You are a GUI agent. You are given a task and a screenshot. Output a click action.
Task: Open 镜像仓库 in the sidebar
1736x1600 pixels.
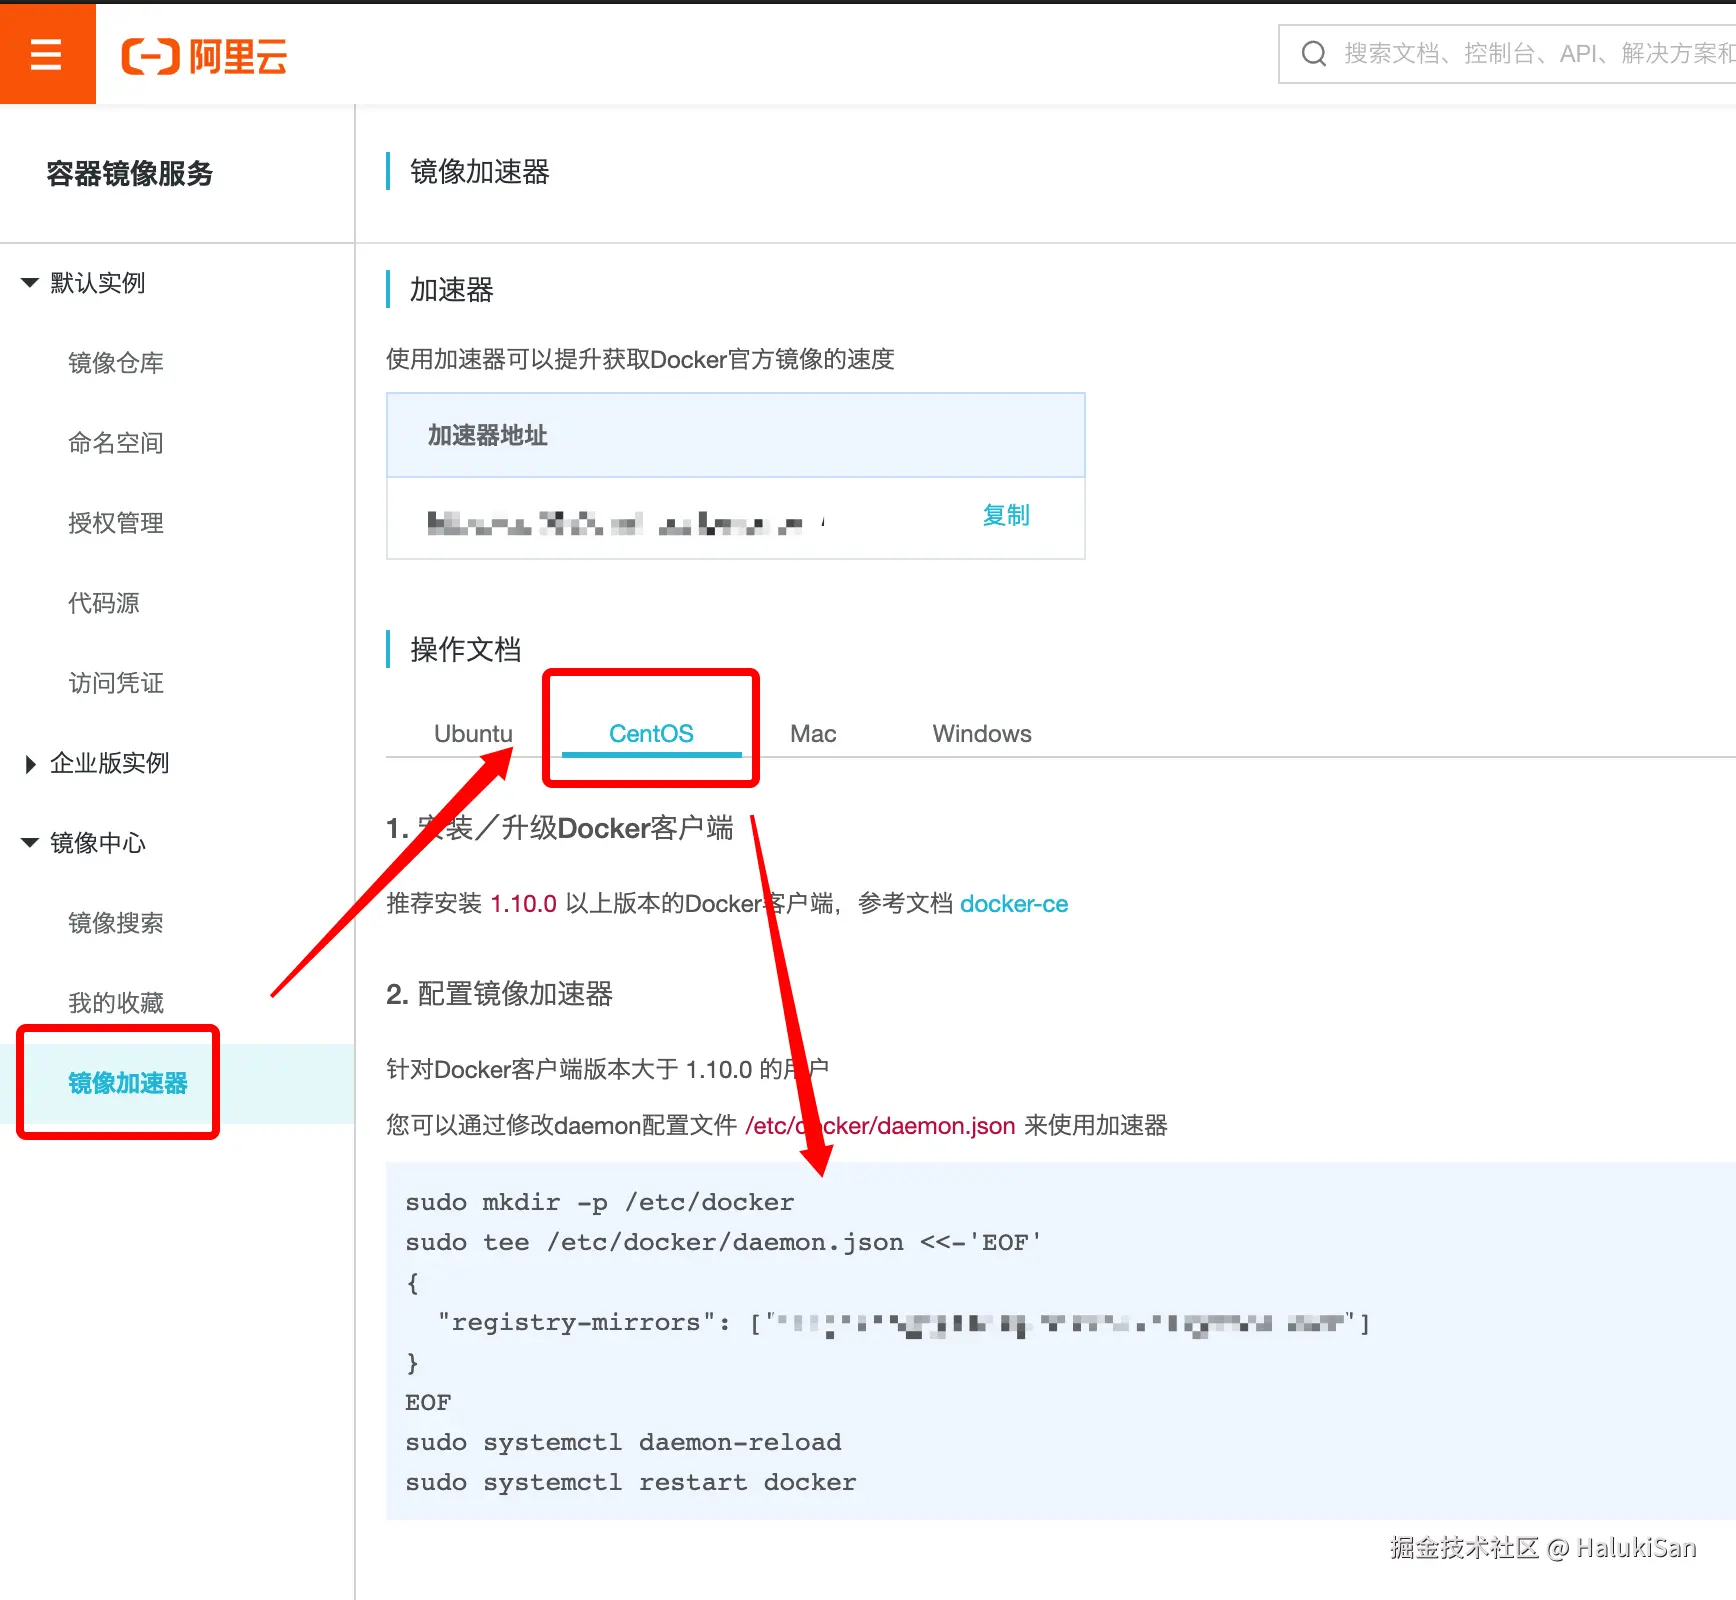point(116,363)
